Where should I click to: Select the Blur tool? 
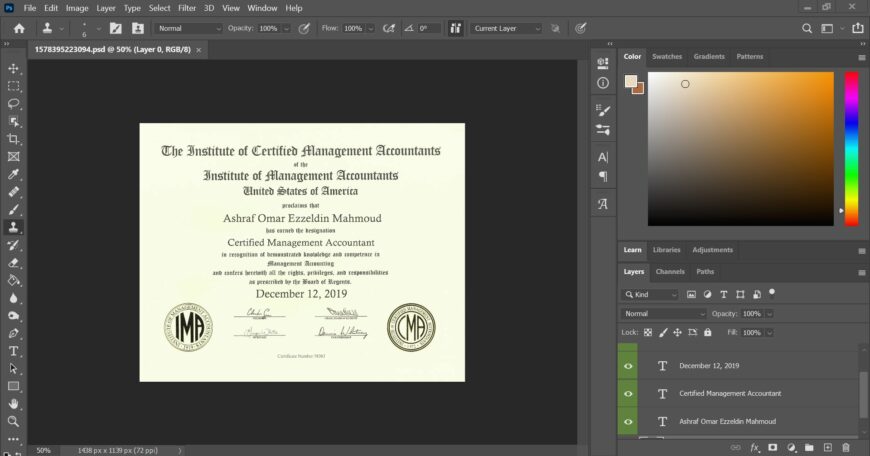13,298
